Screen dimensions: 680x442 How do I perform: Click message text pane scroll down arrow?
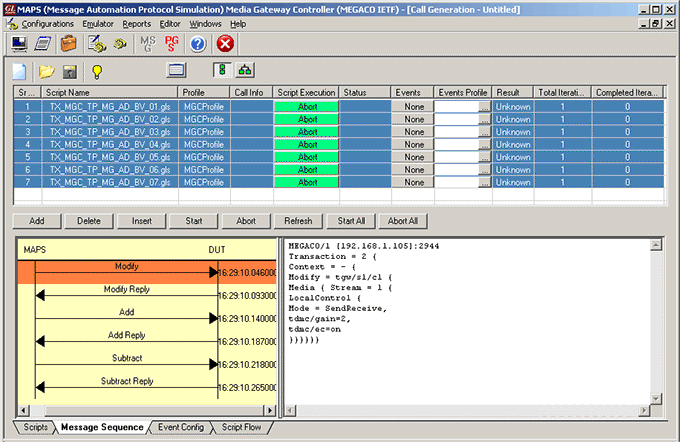[x=656, y=398]
